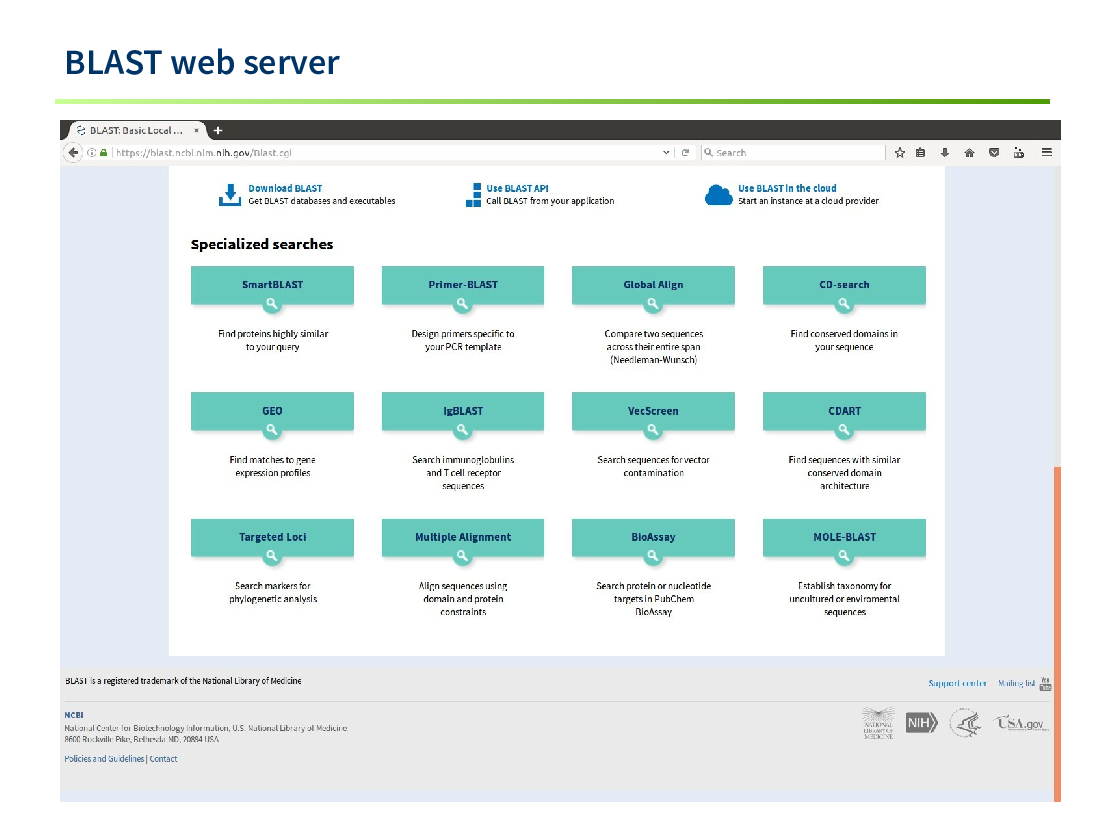Screen dimensions: 1102x827
Task: Open a new tab with the plus button
Action: click(218, 131)
